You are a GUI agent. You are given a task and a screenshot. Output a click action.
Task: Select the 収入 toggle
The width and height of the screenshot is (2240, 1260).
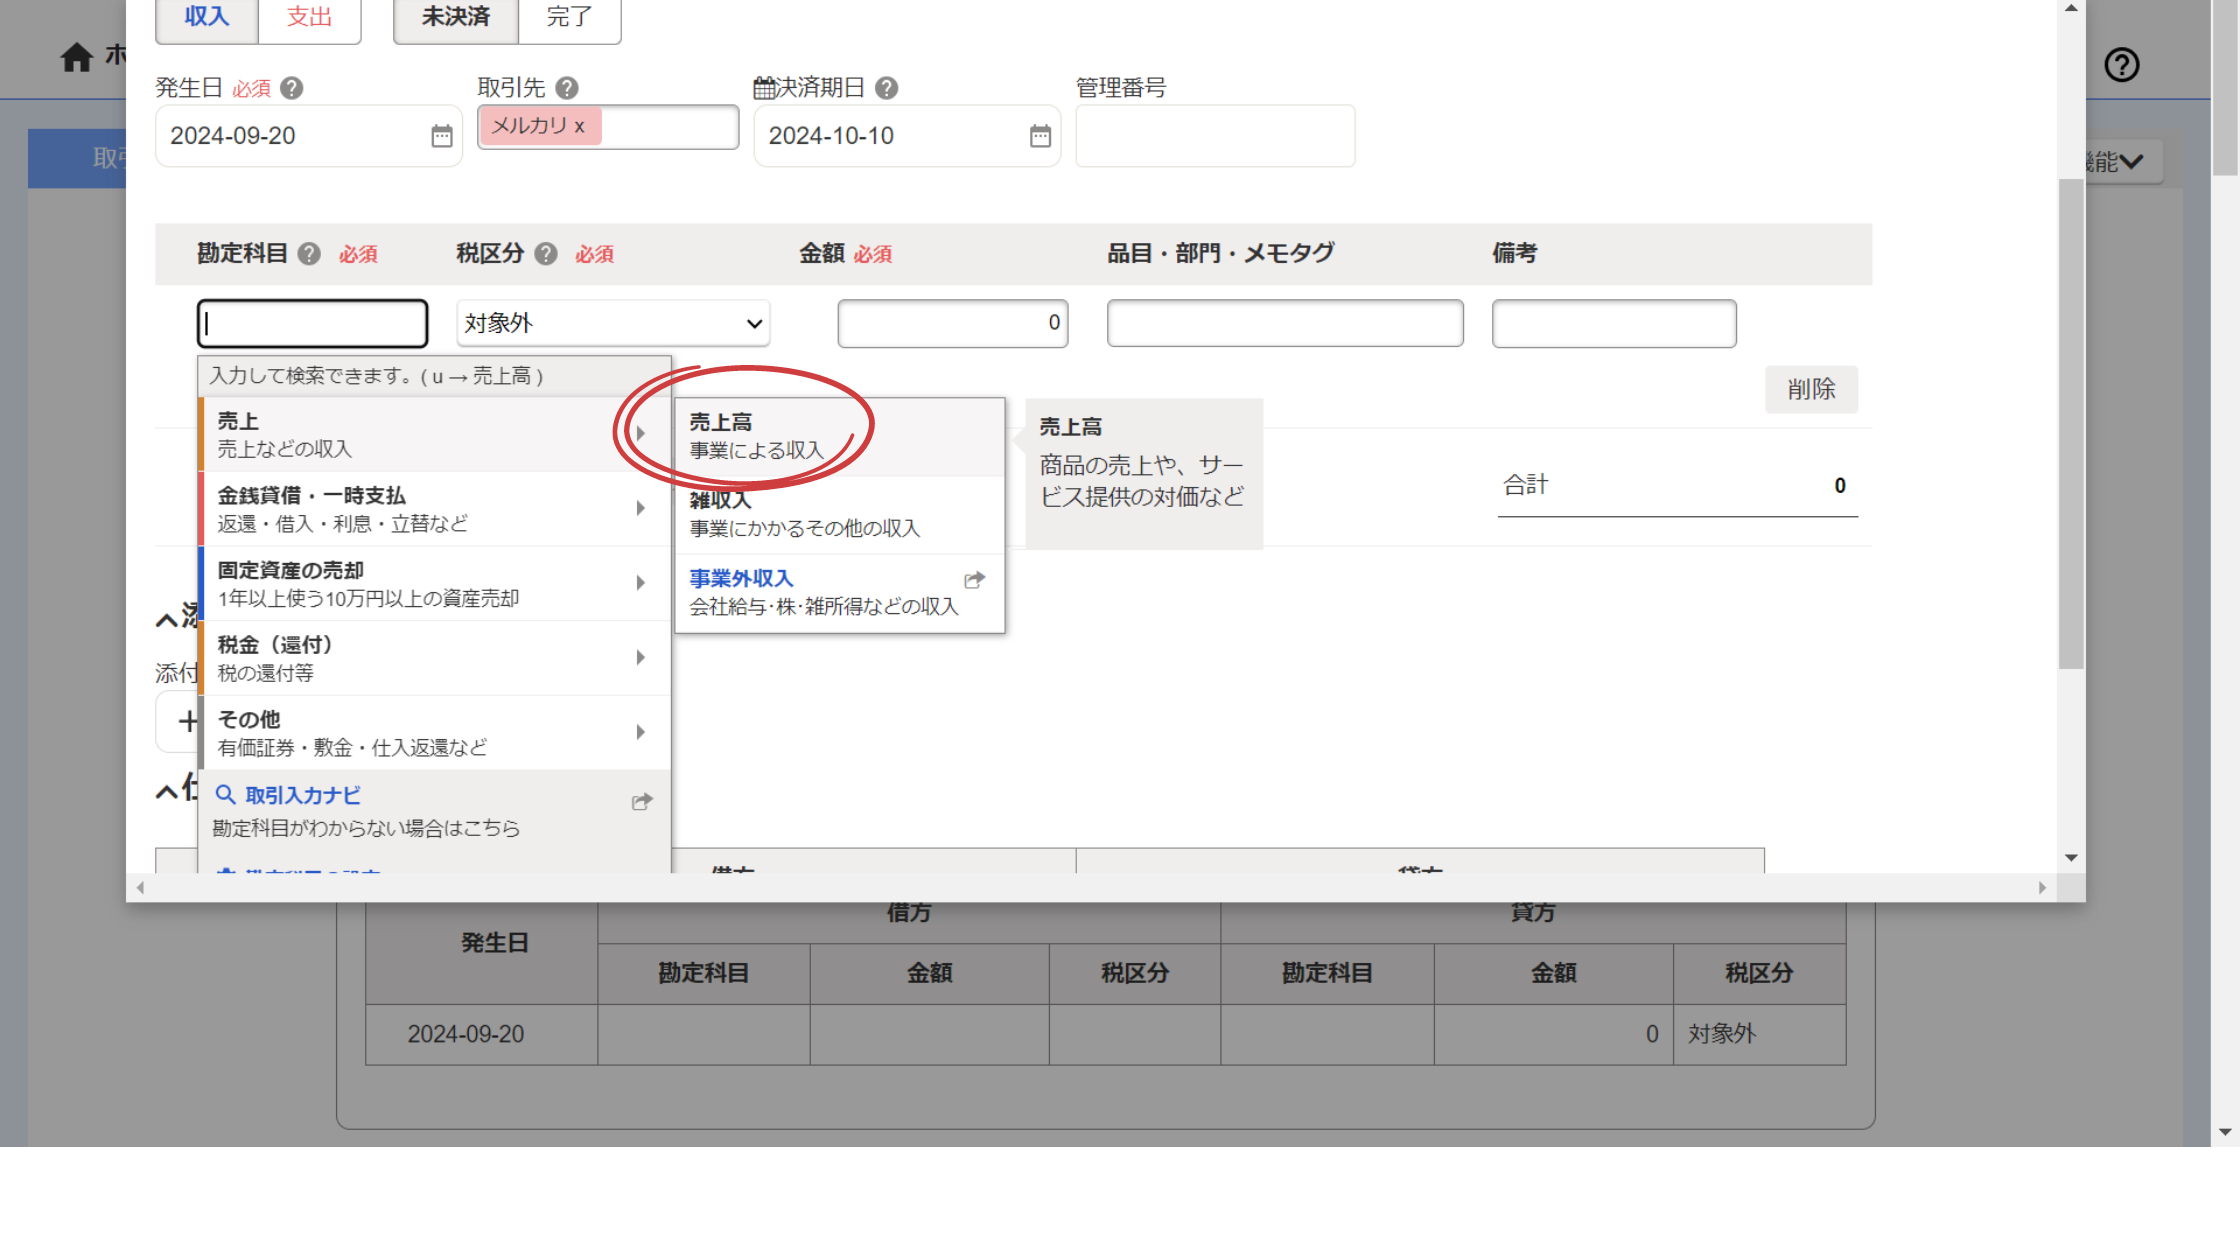(x=207, y=17)
